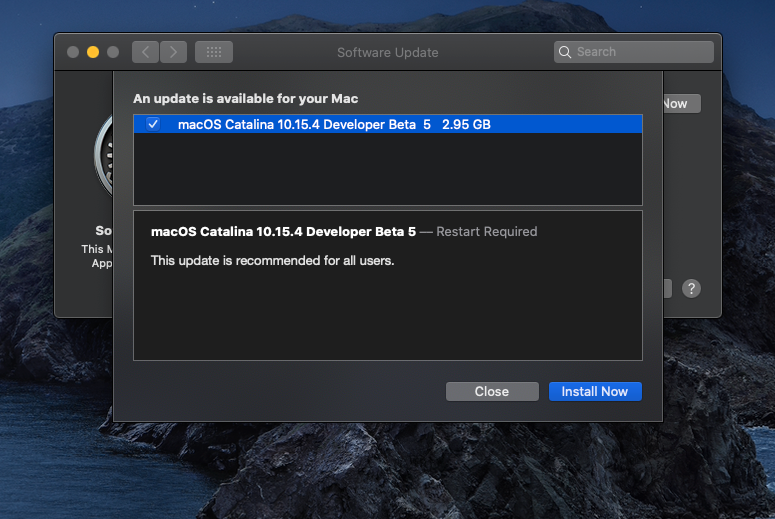Click the Restart Required label
This screenshot has width=775, height=519.
[x=486, y=231]
